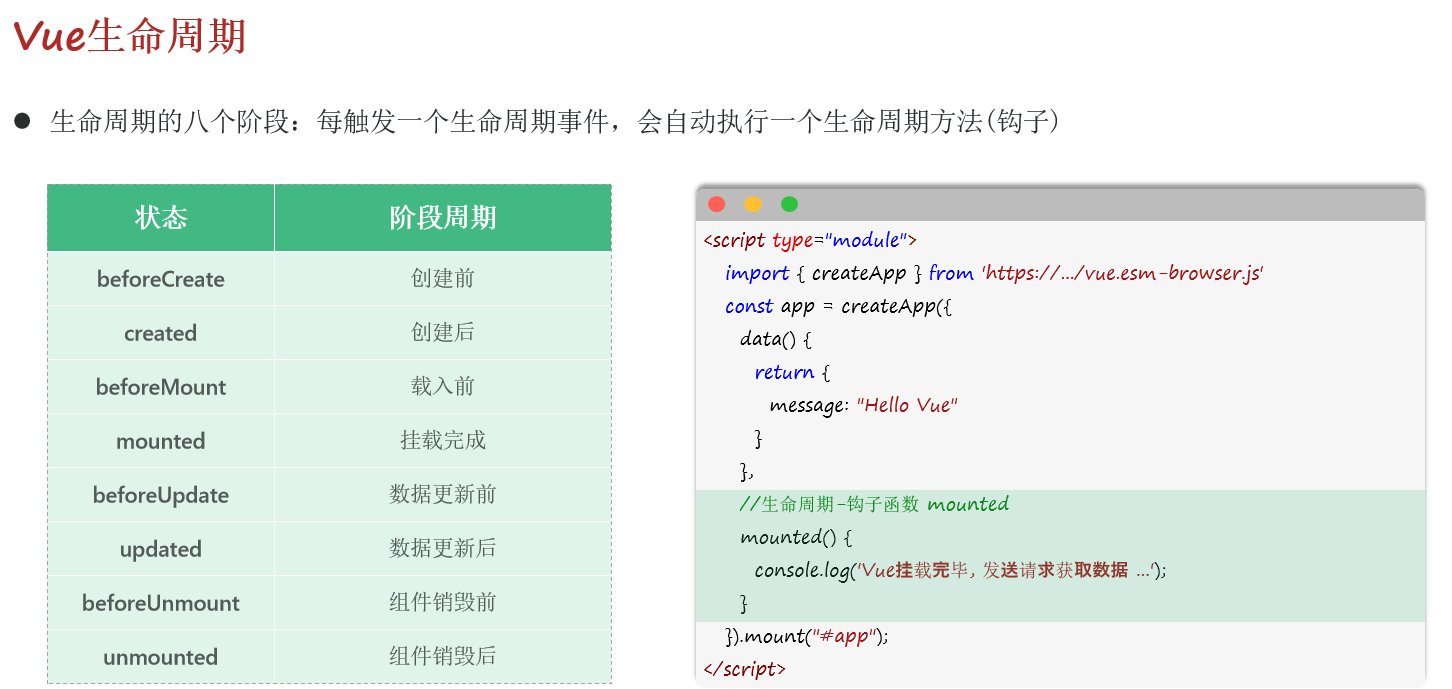
Task: Click the 数据更新后 cell
Action: click(x=443, y=549)
